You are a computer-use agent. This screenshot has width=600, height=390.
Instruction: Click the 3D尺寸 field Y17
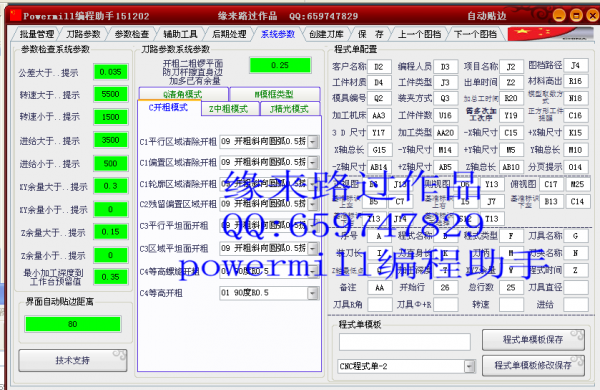[x=379, y=133]
